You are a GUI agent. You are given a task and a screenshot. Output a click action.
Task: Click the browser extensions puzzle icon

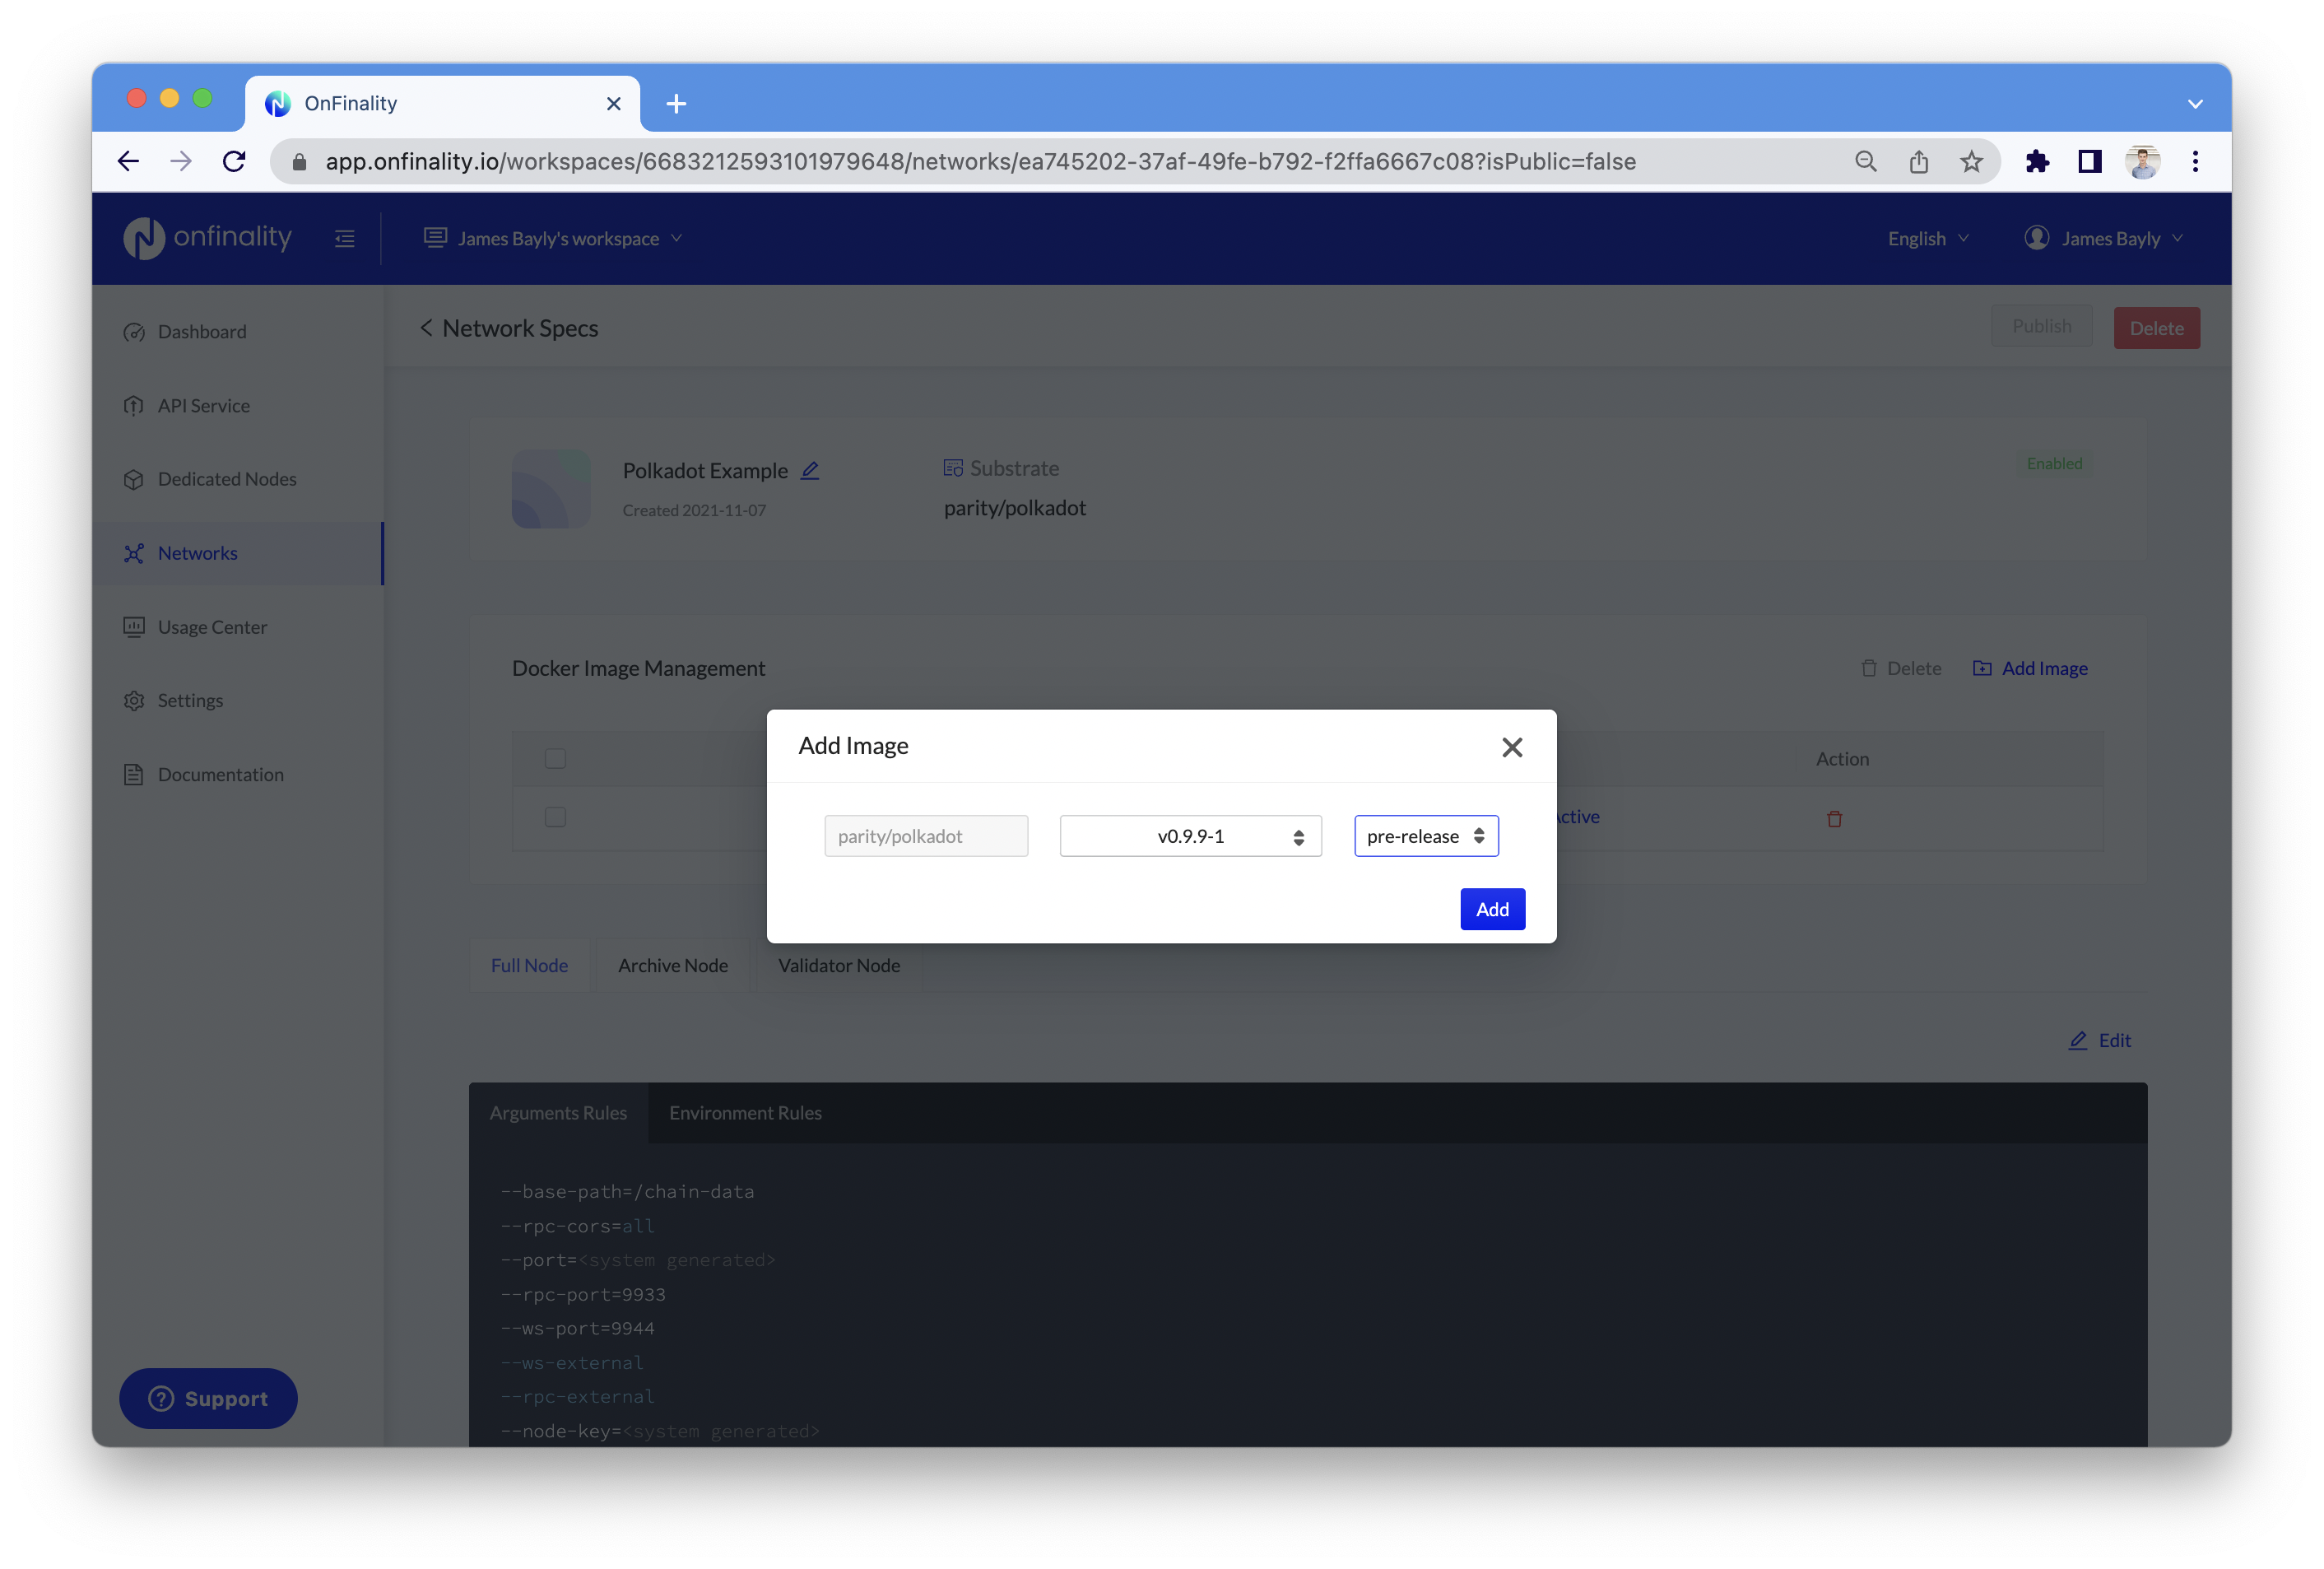click(2036, 161)
